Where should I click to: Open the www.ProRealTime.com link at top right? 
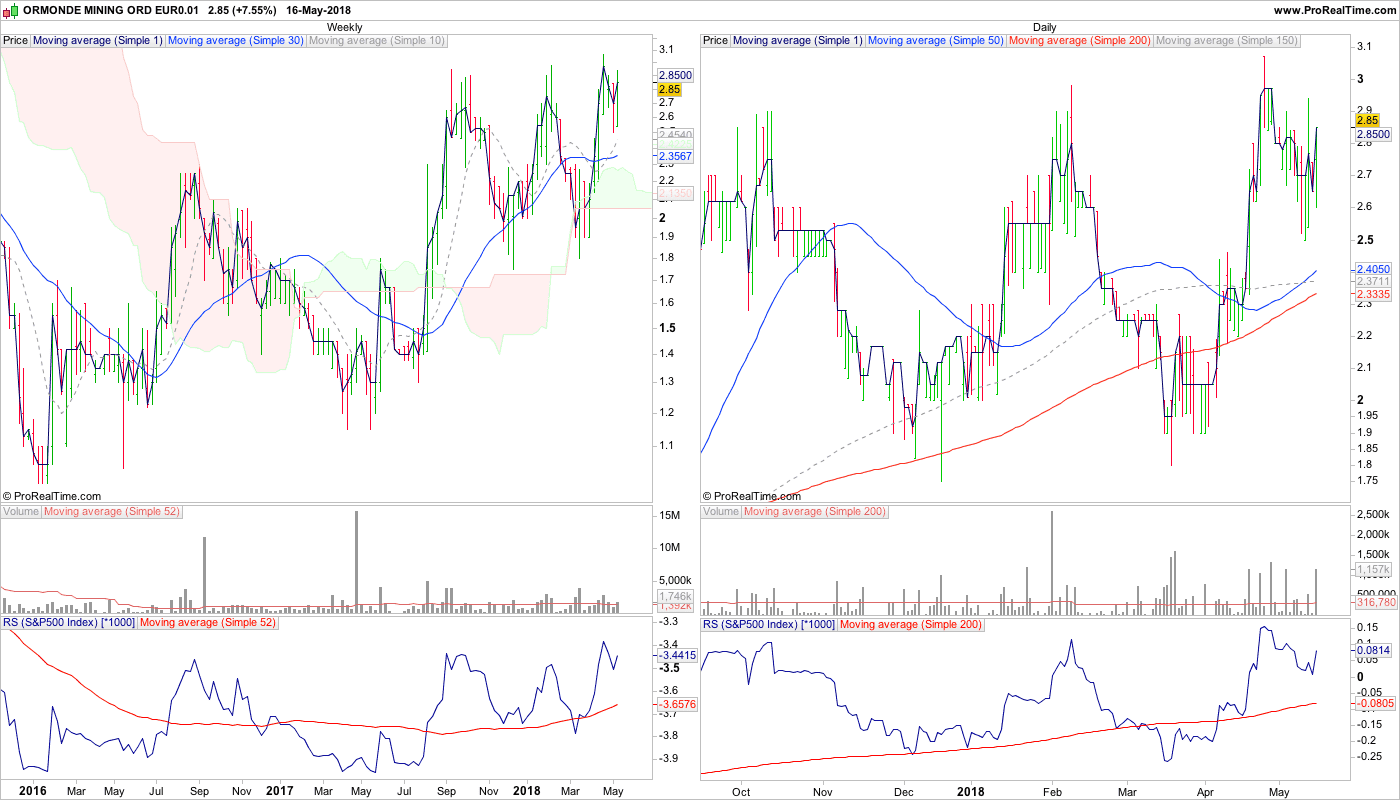coord(1335,10)
